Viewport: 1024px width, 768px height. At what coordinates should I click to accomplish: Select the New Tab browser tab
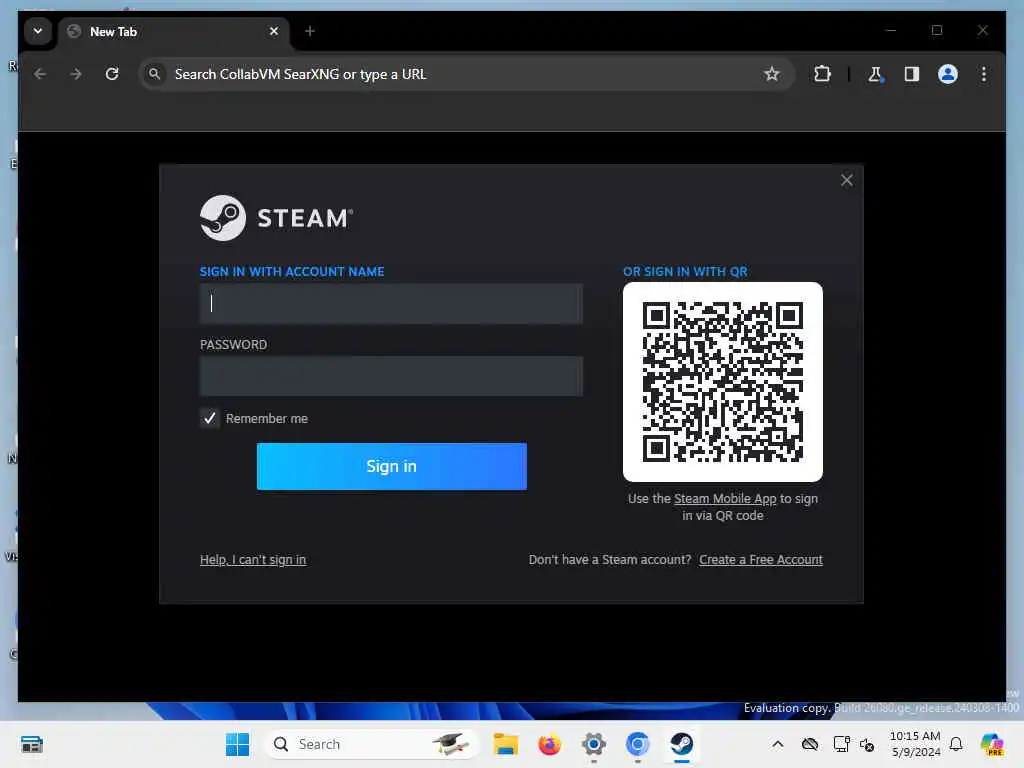(174, 31)
